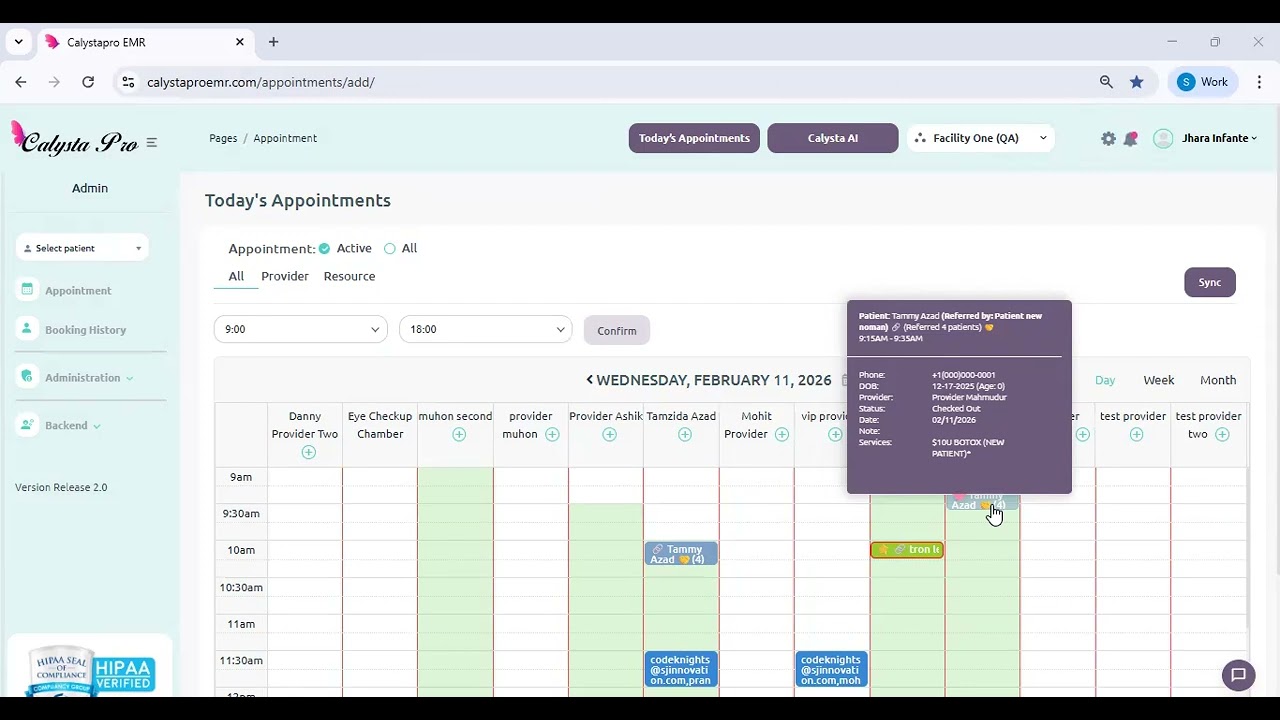Click the Booking History sidebar icon

26,329
